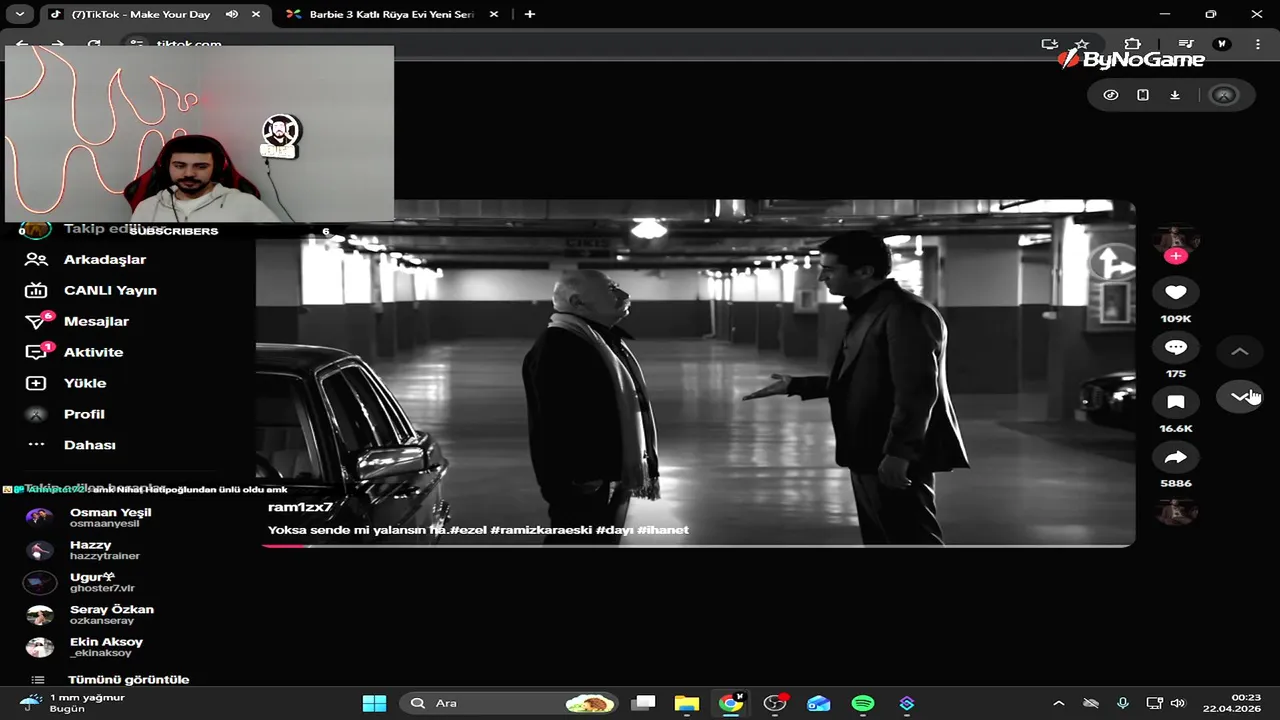The width and height of the screenshot is (1280, 720).
Task: Open Spotify from the taskbar
Action: (863, 703)
